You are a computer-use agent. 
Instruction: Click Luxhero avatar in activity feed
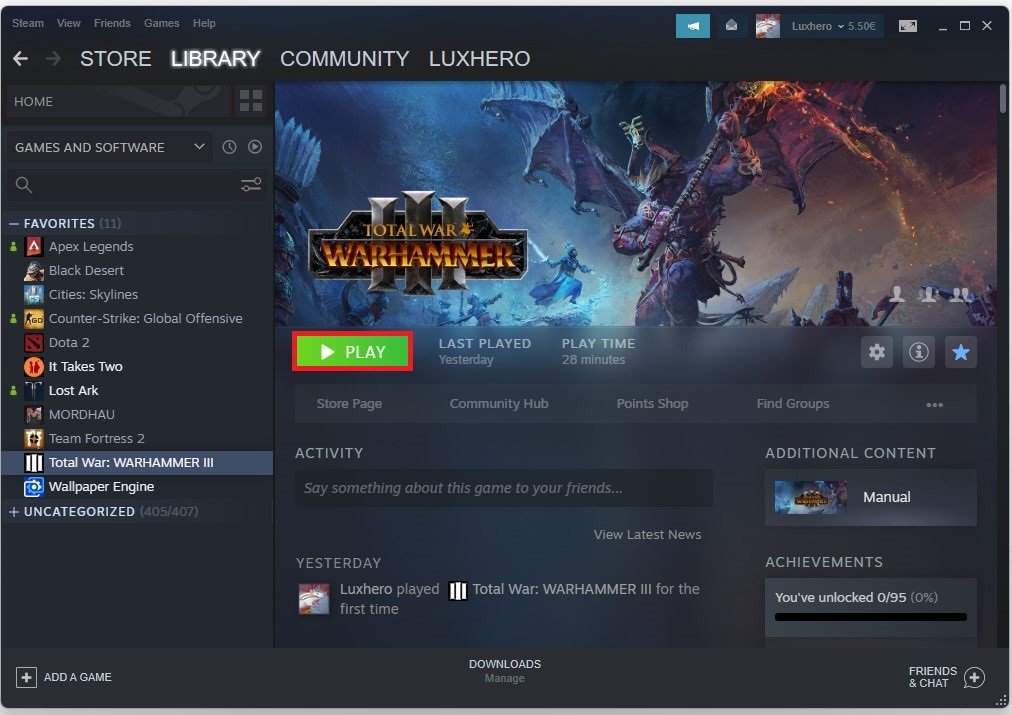(x=314, y=598)
